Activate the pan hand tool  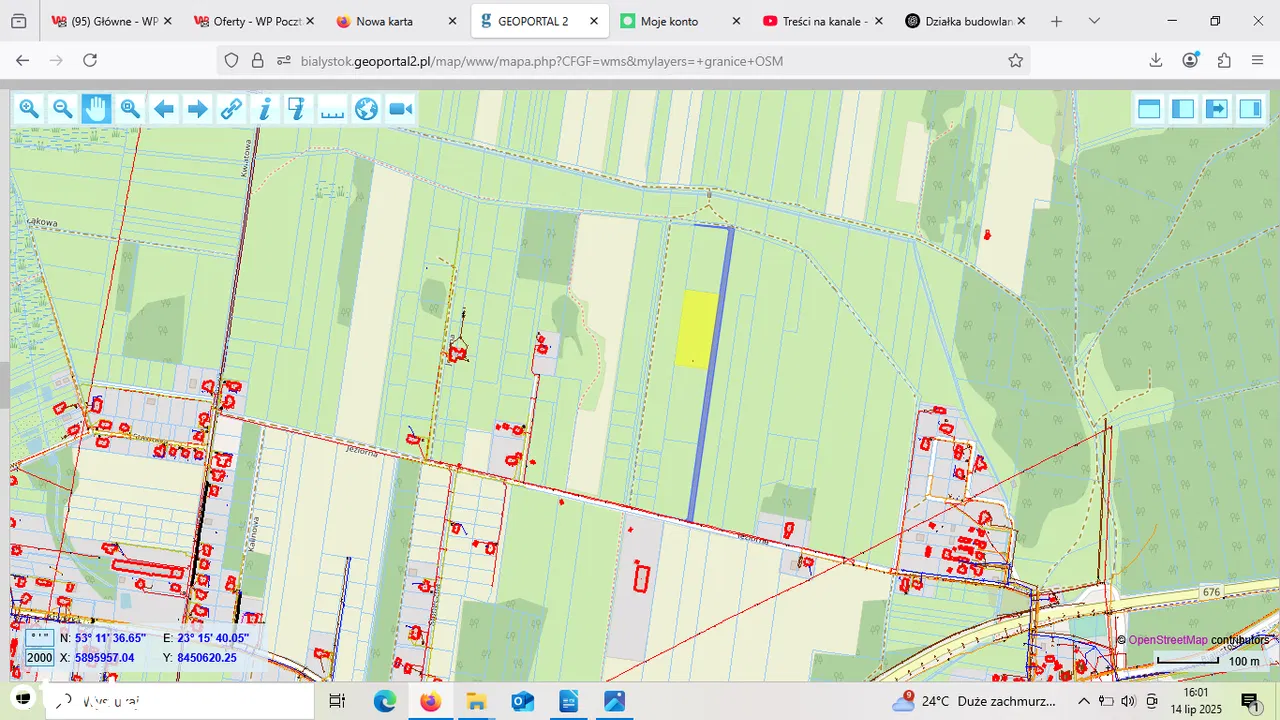(x=96, y=109)
